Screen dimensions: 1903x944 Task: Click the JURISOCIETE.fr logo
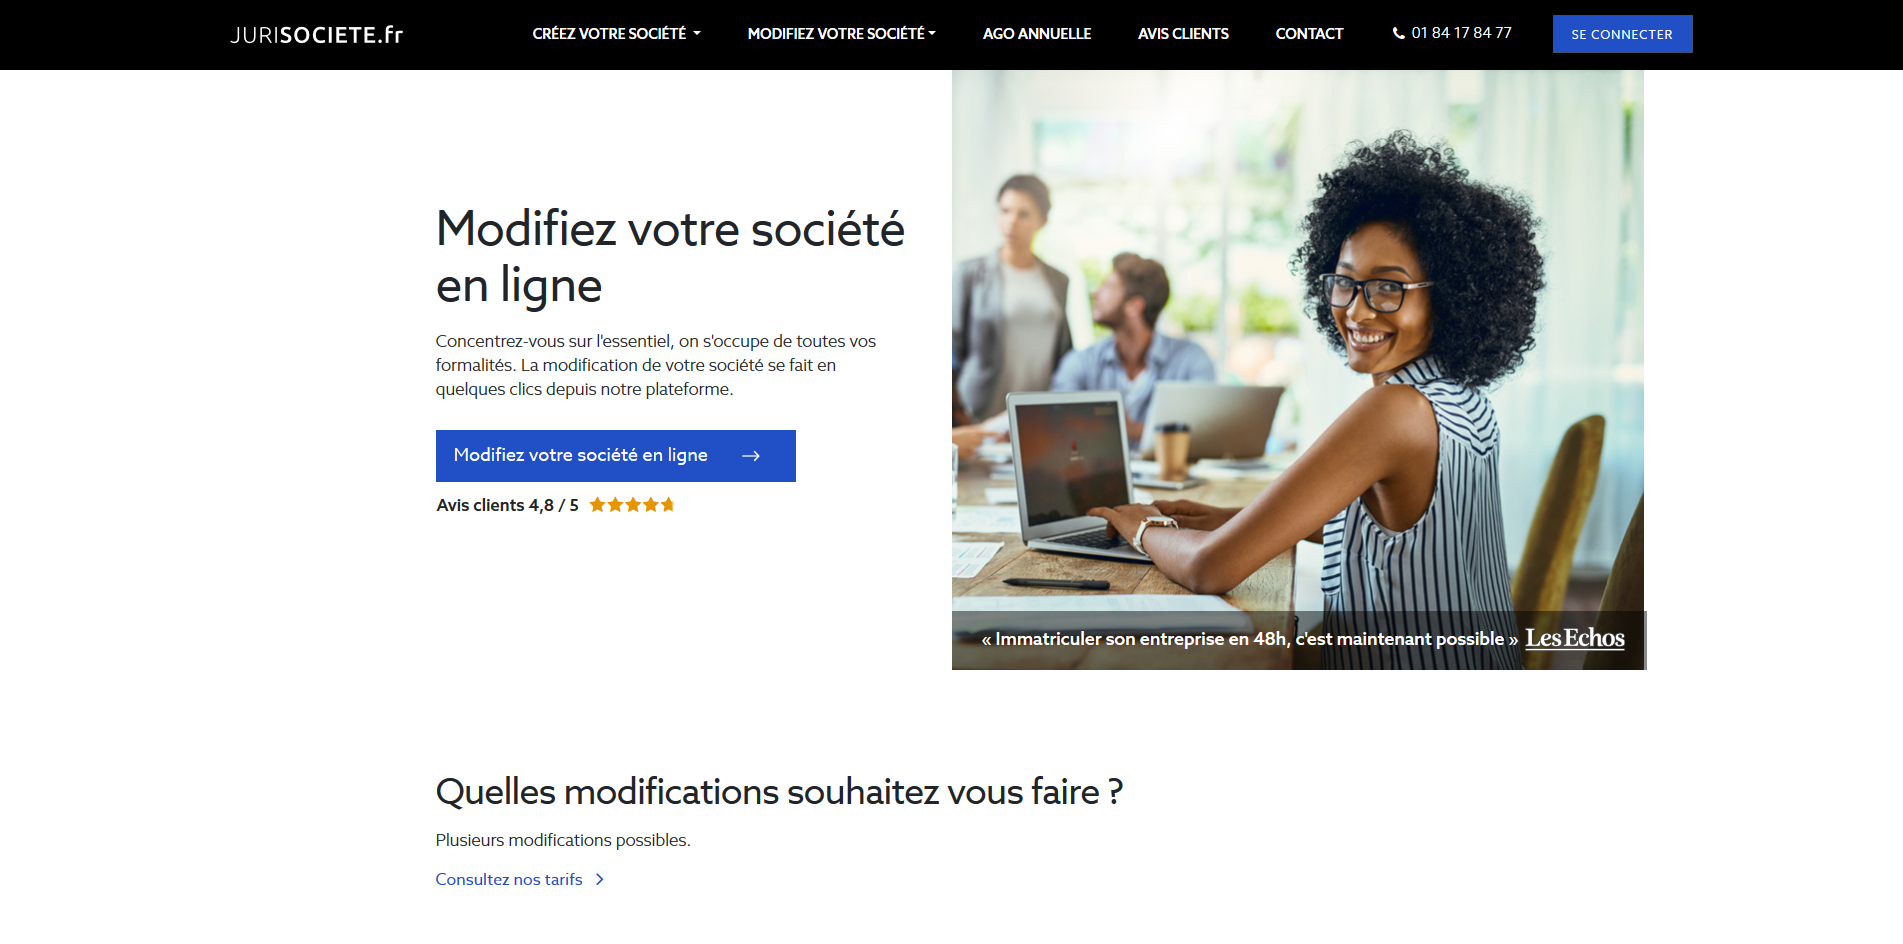(316, 35)
